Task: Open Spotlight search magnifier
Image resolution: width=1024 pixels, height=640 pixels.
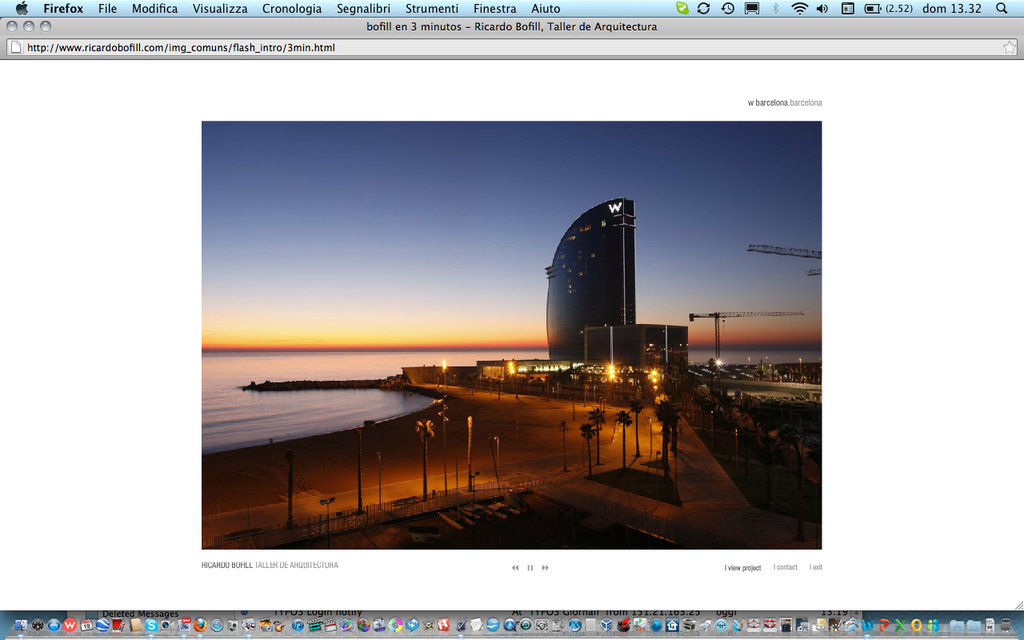Action: 1002,9
